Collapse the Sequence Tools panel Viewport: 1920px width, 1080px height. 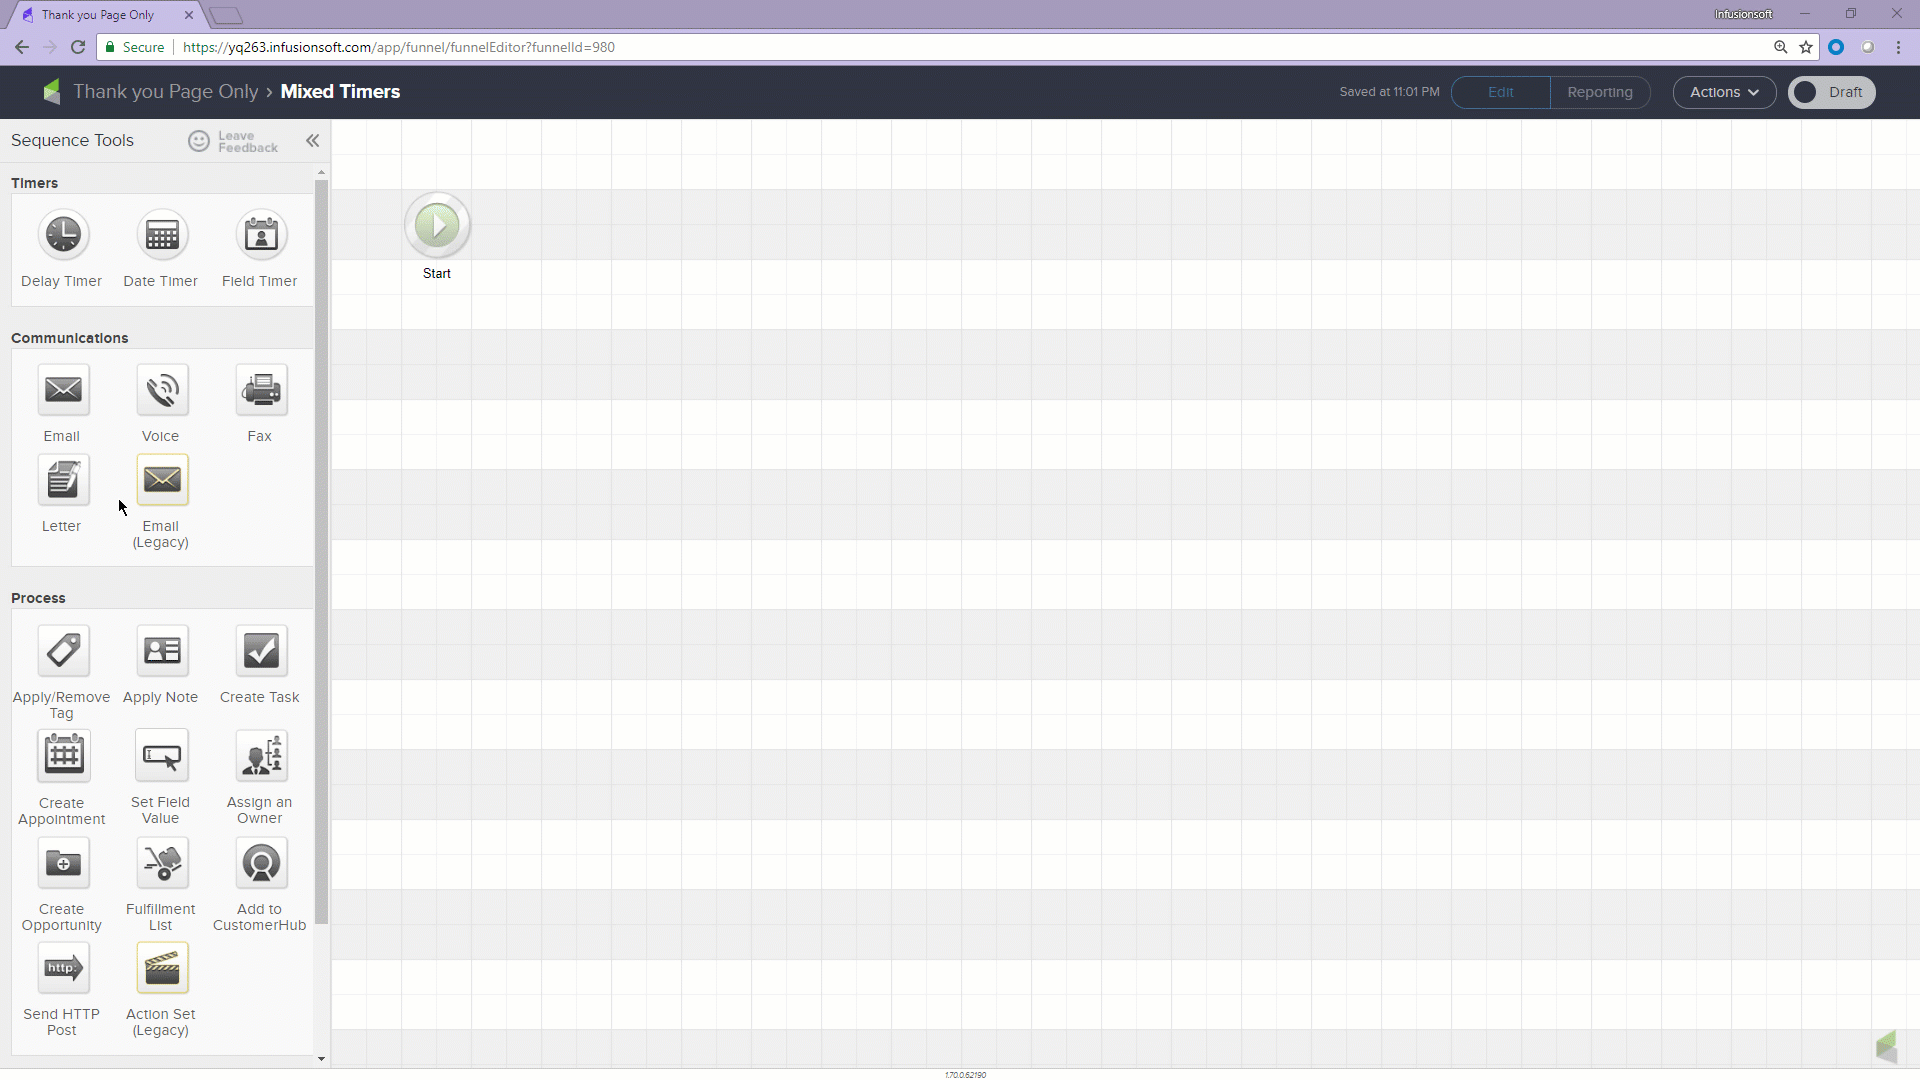click(313, 141)
